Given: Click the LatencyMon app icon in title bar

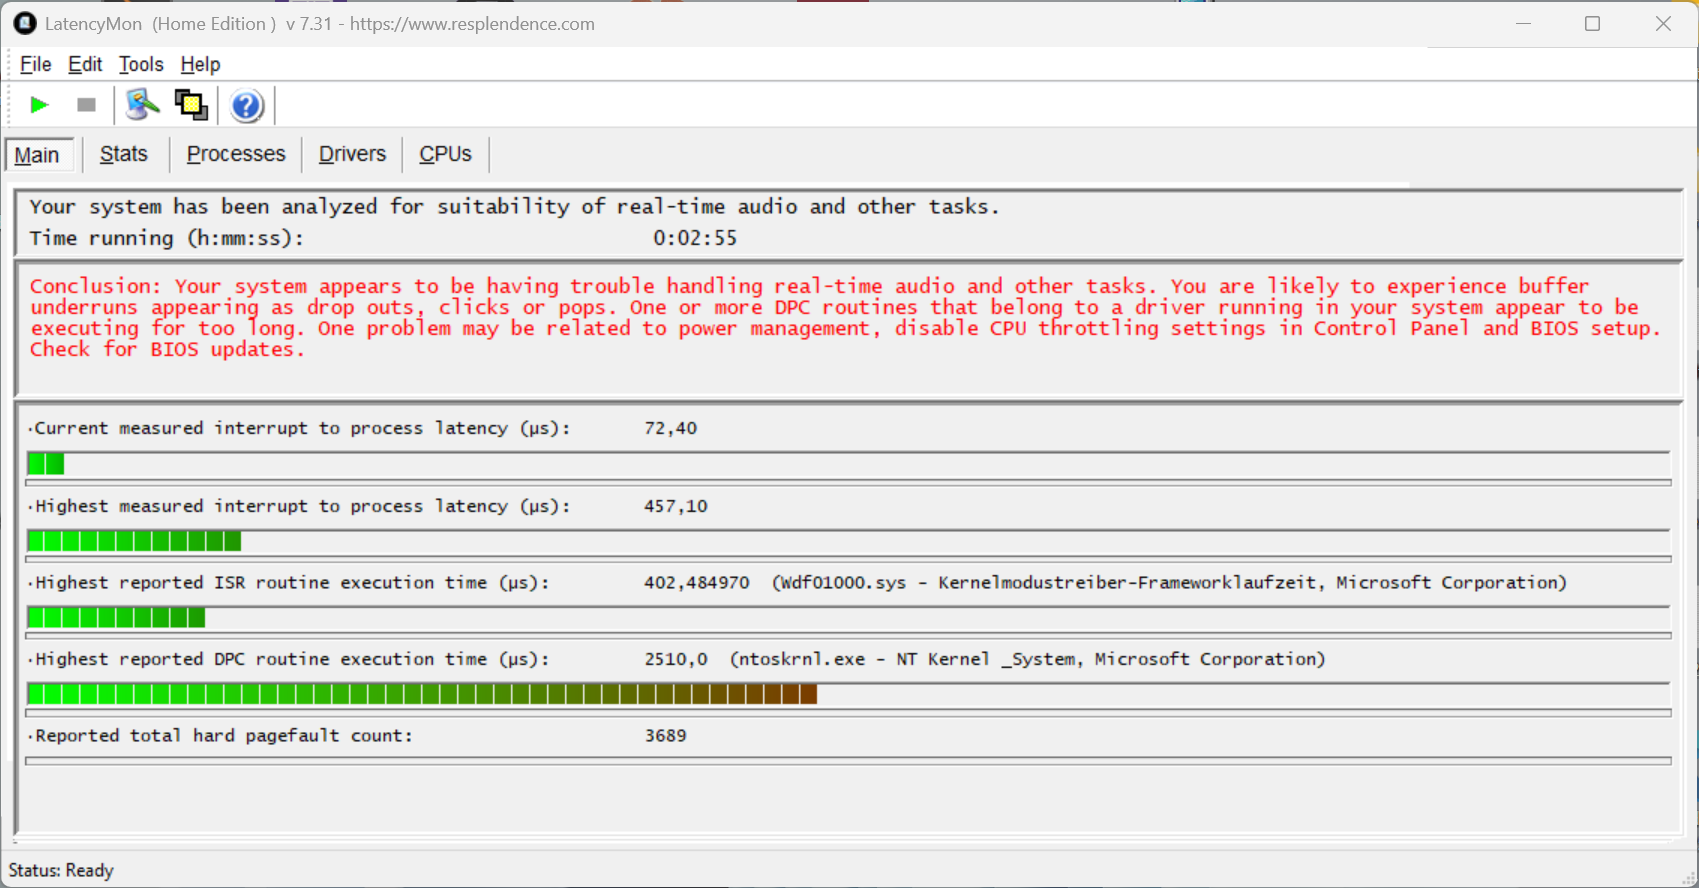Looking at the screenshot, I should pyautogui.click(x=25, y=23).
